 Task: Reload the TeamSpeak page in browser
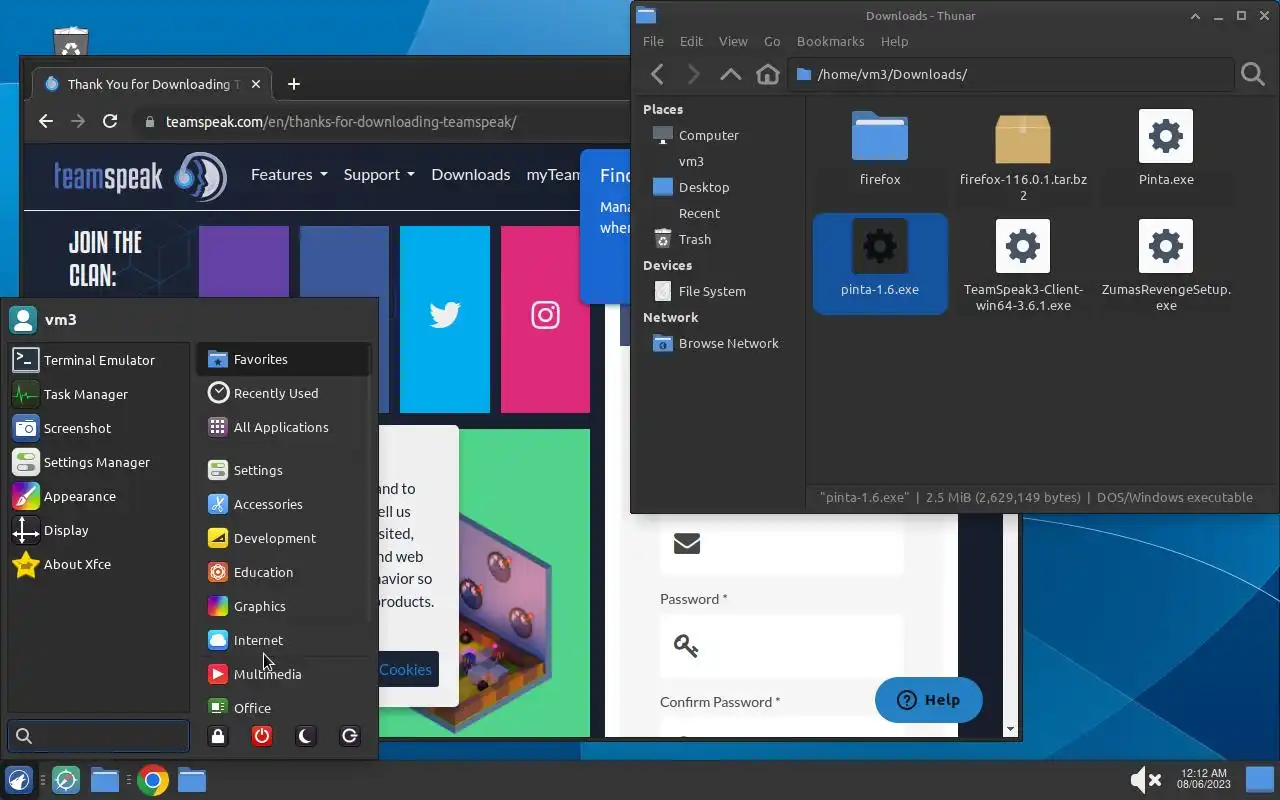click(x=110, y=121)
